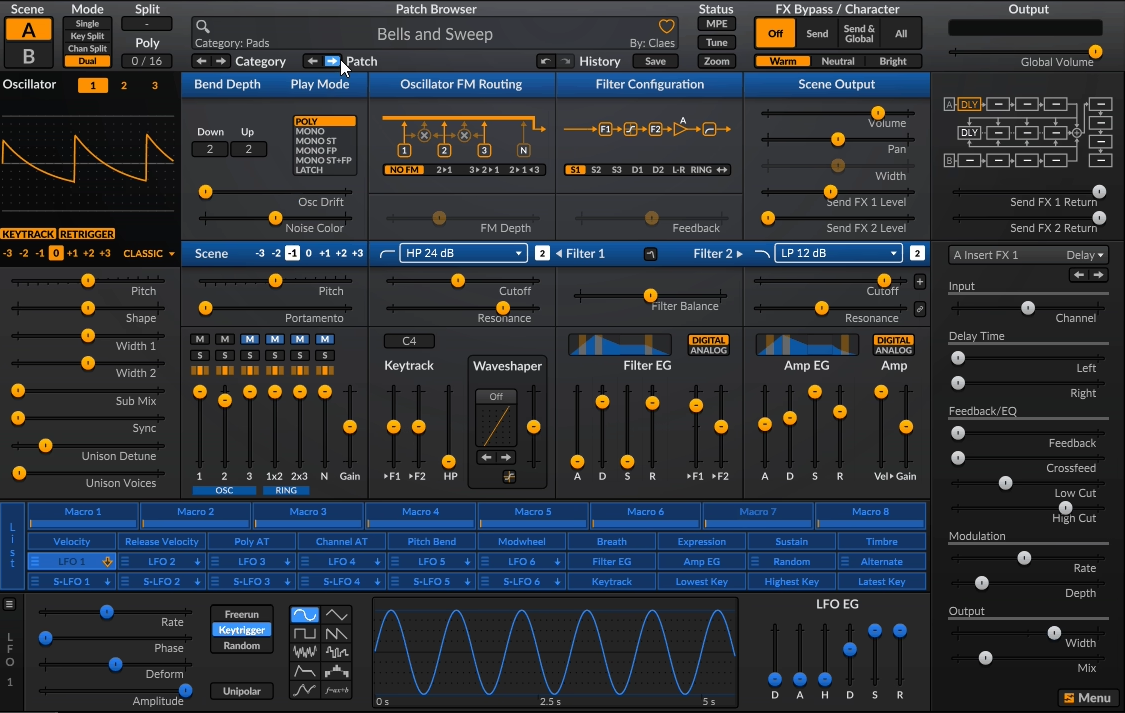Click the Save patch button

tap(655, 61)
